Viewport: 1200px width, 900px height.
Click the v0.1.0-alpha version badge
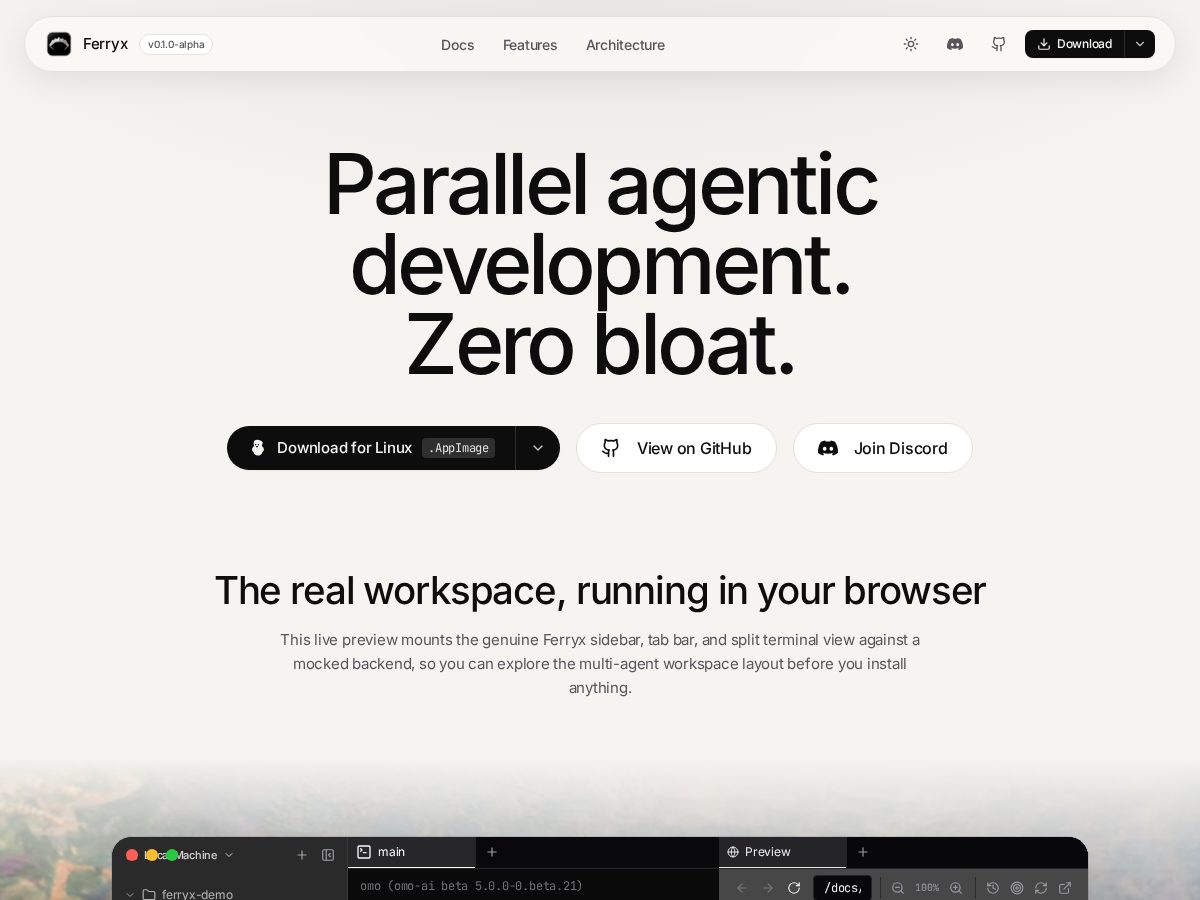coord(176,44)
